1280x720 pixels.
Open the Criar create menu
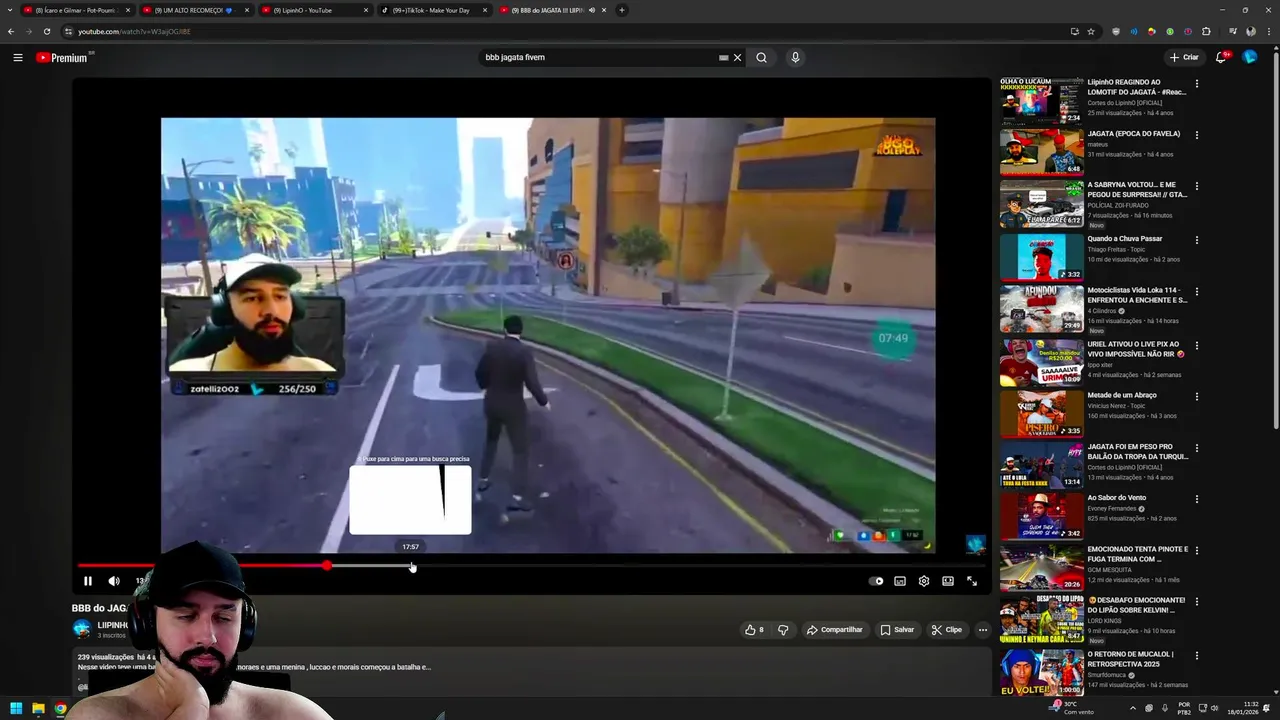click(x=1184, y=57)
